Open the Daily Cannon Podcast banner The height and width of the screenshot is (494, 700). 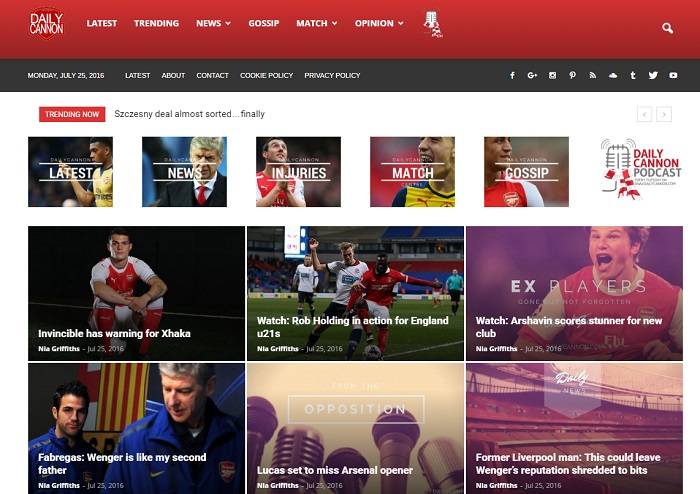[x=641, y=169]
